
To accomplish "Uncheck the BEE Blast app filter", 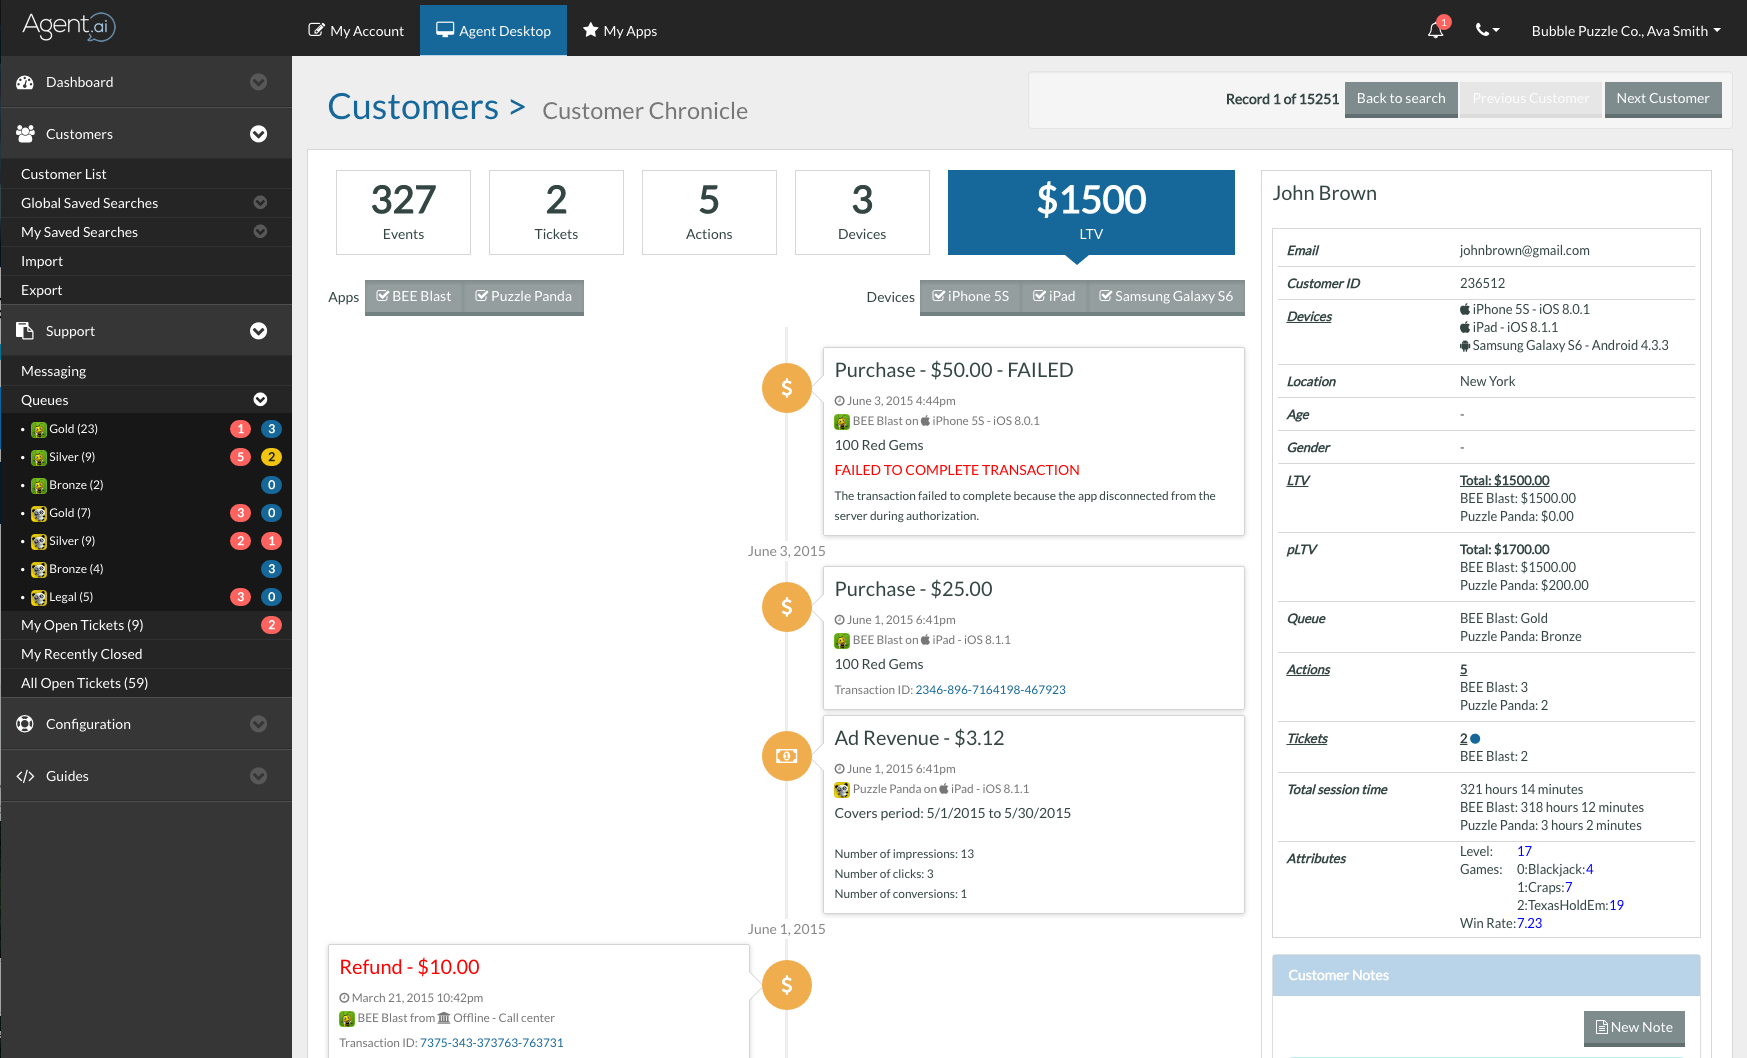I will coord(414,297).
